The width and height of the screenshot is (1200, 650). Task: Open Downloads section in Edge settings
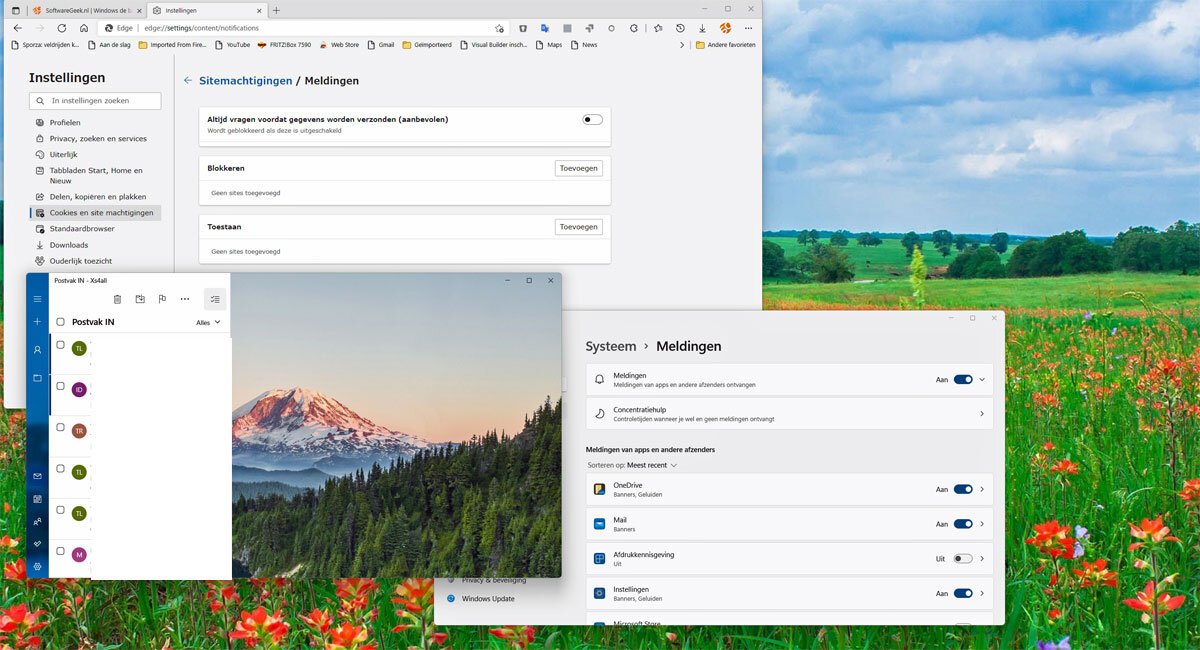pos(69,245)
